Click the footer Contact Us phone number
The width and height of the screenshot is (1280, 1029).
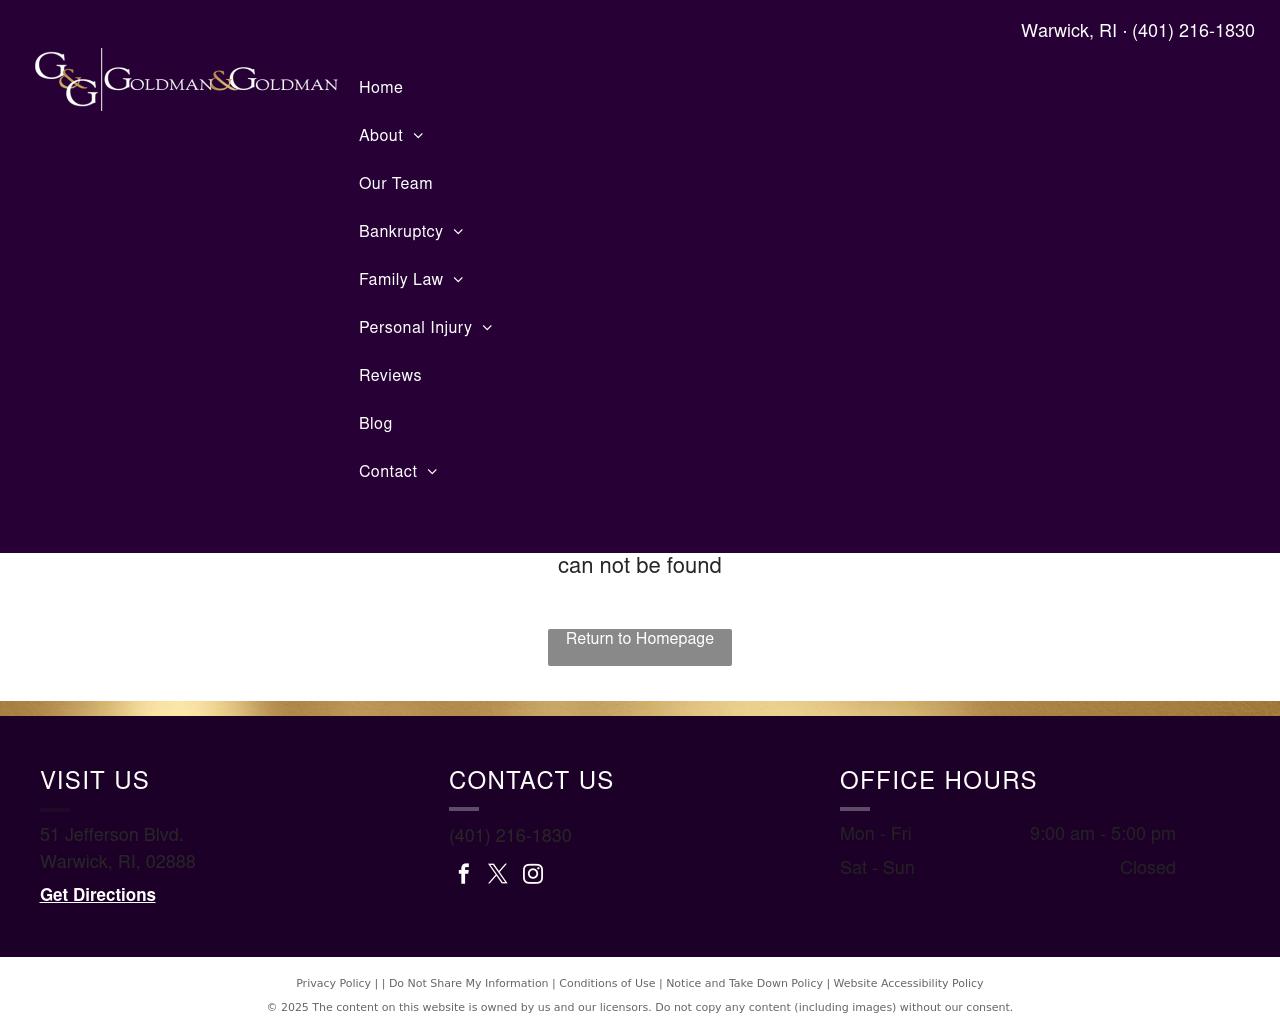coord(510,836)
